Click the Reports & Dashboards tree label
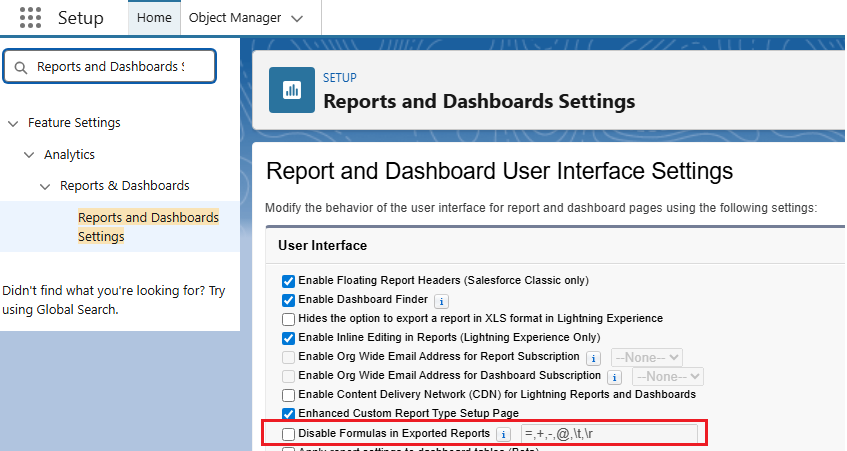The height and width of the screenshot is (451, 847). pyautogui.click(x=125, y=186)
